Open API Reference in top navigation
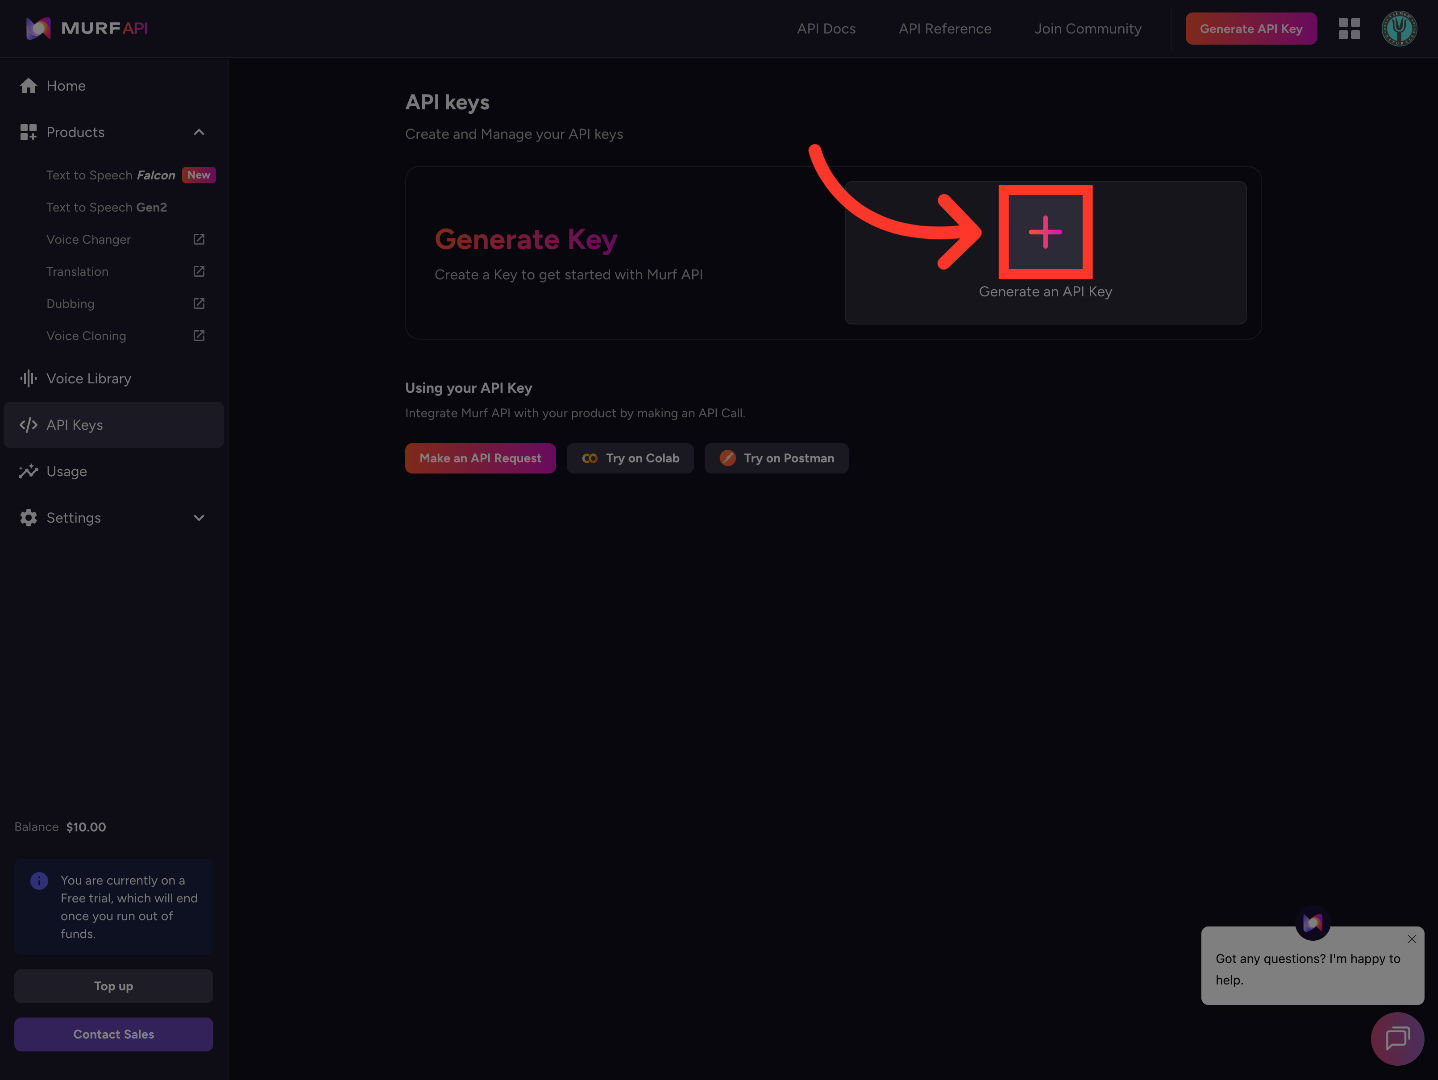 (x=945, y=29)
